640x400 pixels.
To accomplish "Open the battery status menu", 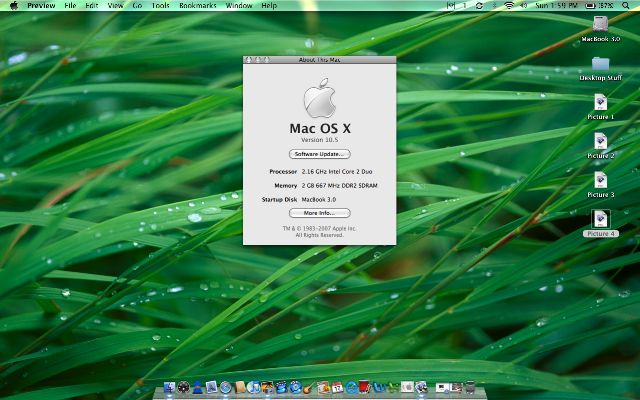I will tap(600, 6).
